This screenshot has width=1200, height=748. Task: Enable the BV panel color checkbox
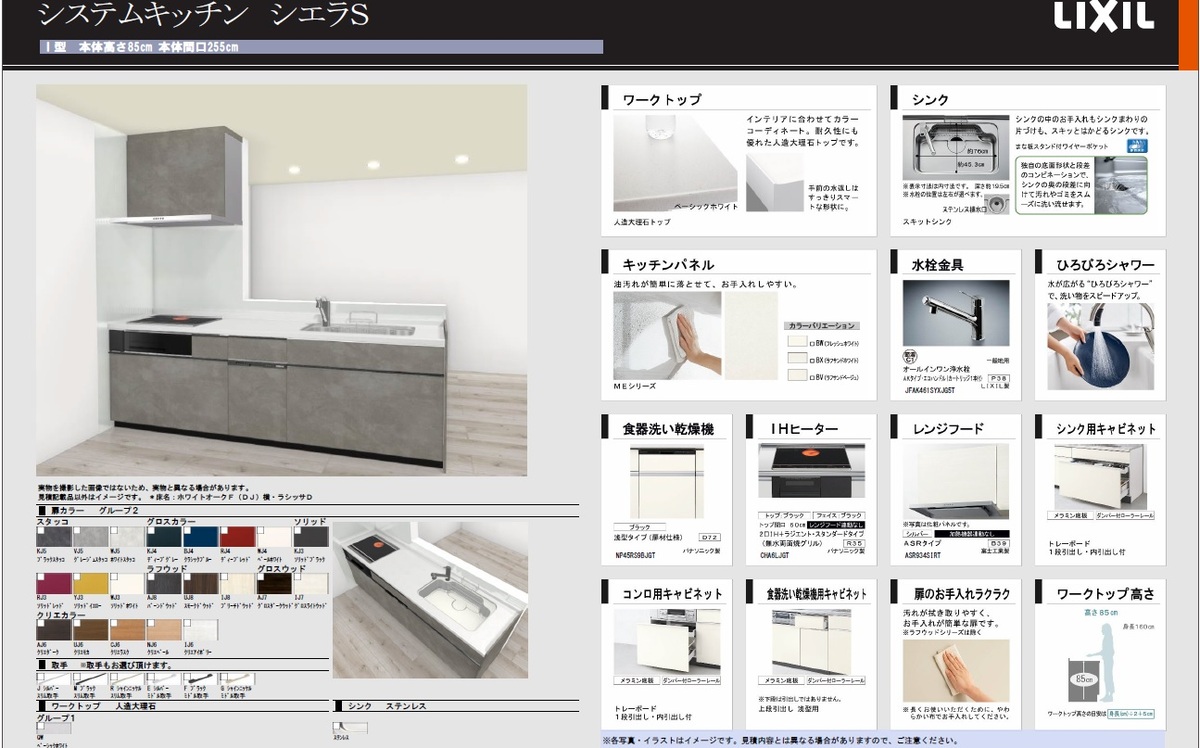(x=812, y=376)
